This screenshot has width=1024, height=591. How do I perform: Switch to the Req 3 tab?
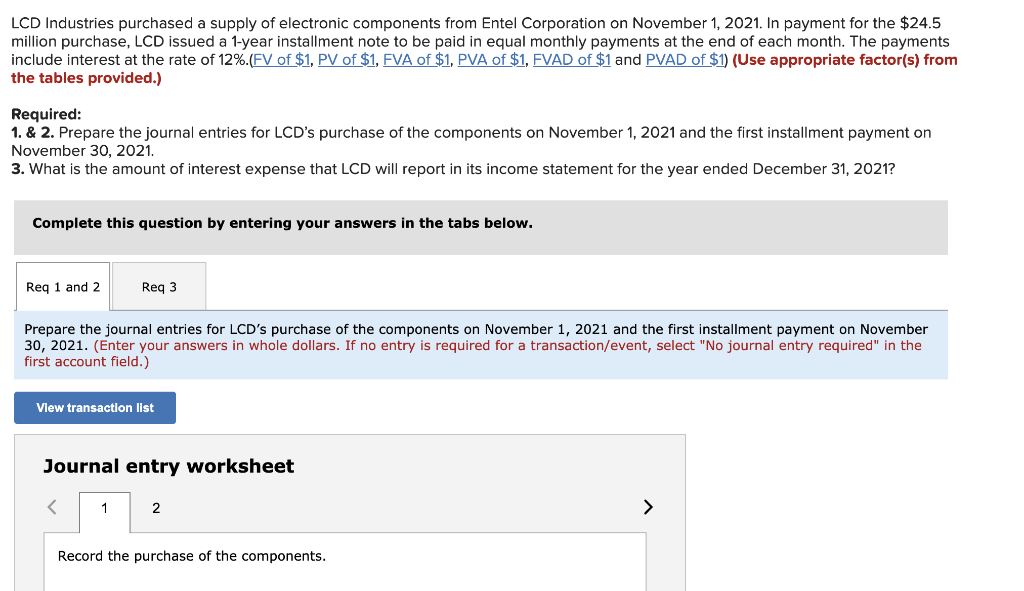pos(159,286)
